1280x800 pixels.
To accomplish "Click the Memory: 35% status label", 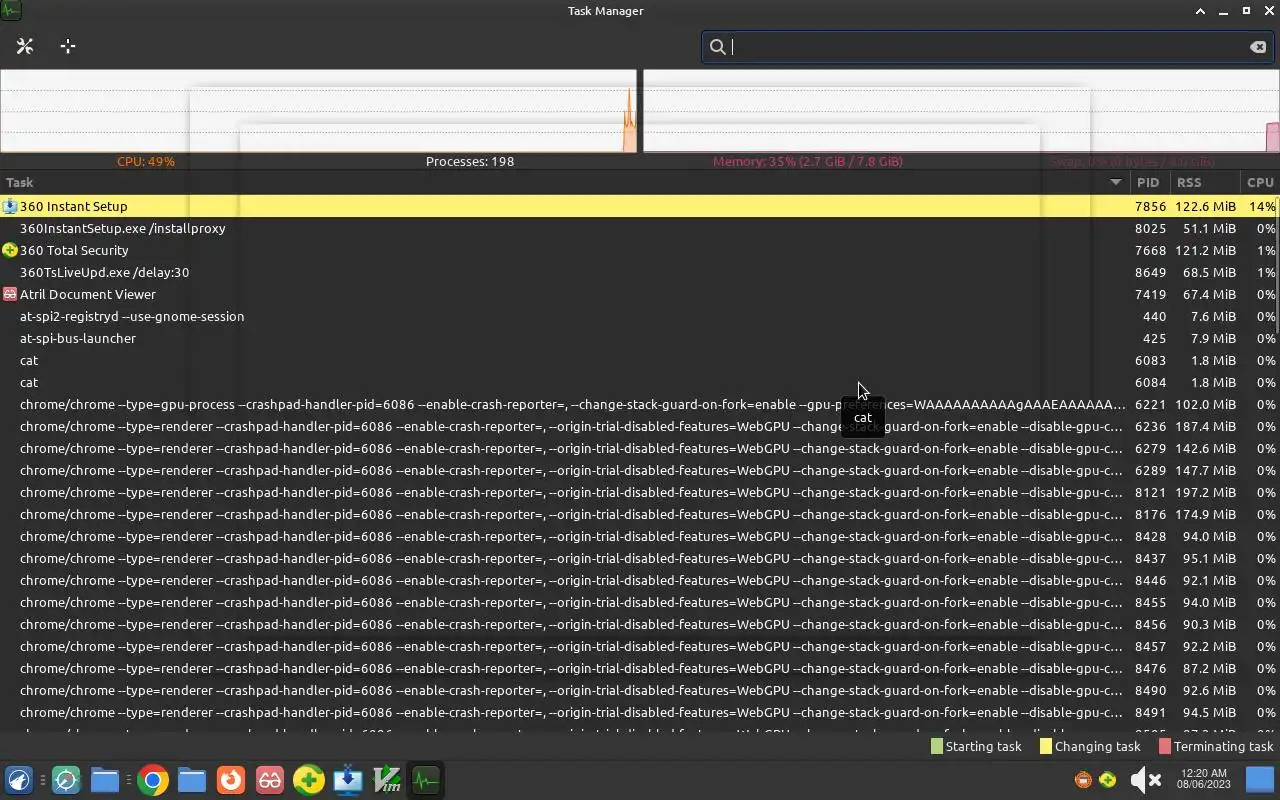I will (x=808, y=161).
